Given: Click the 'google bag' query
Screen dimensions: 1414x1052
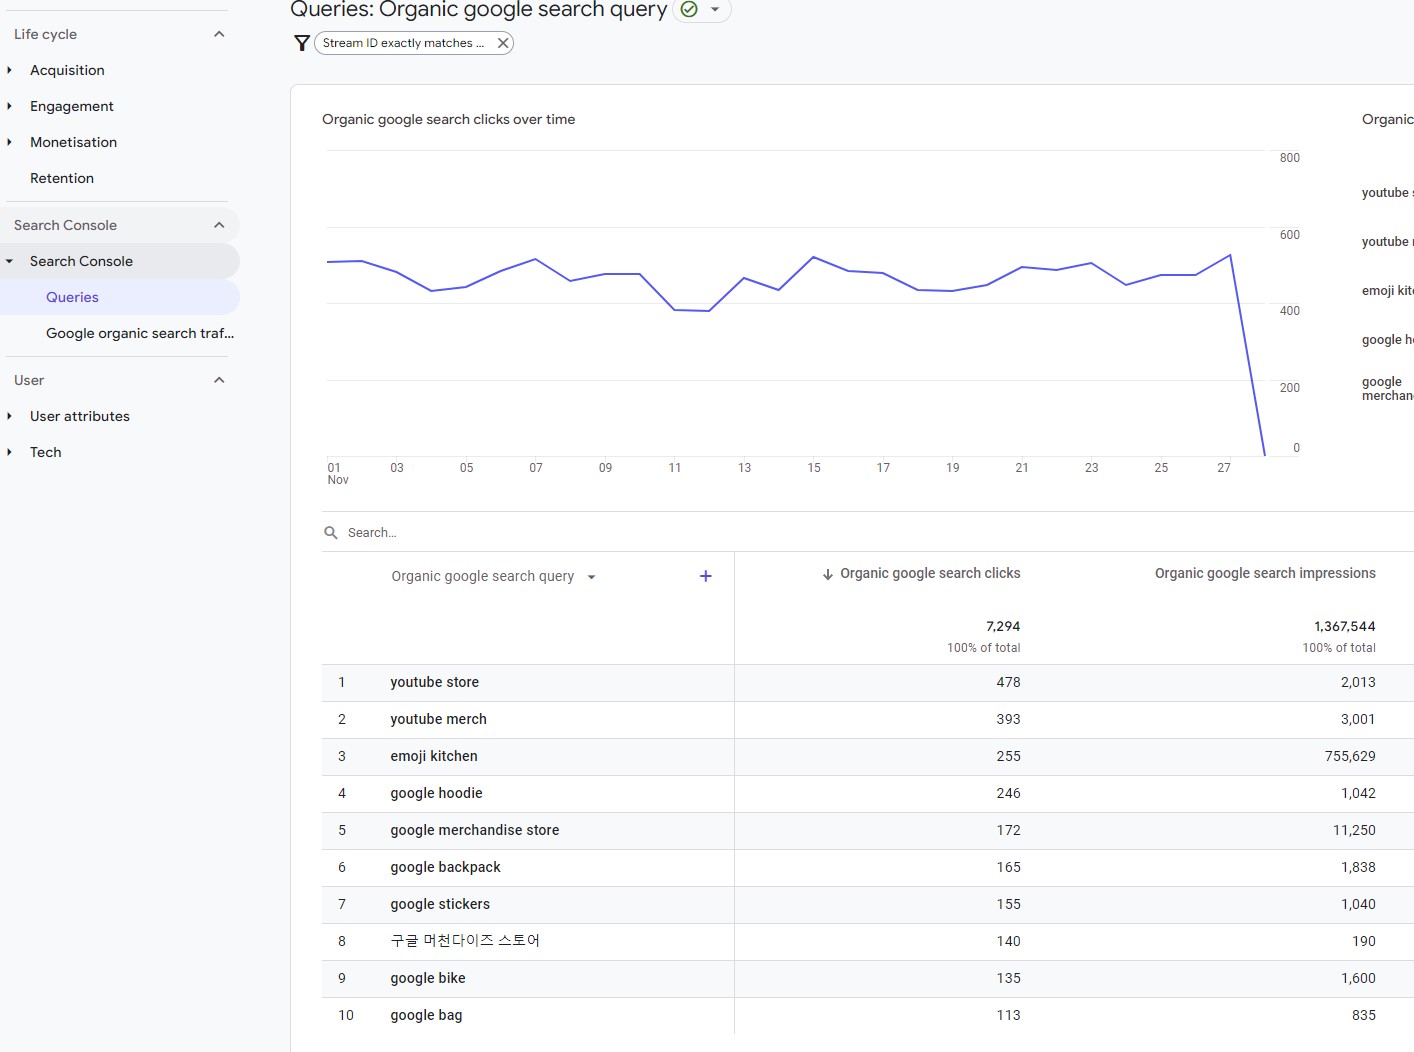Looking at the screenshot, I should pyautogui.click(x=426, y=1015).
